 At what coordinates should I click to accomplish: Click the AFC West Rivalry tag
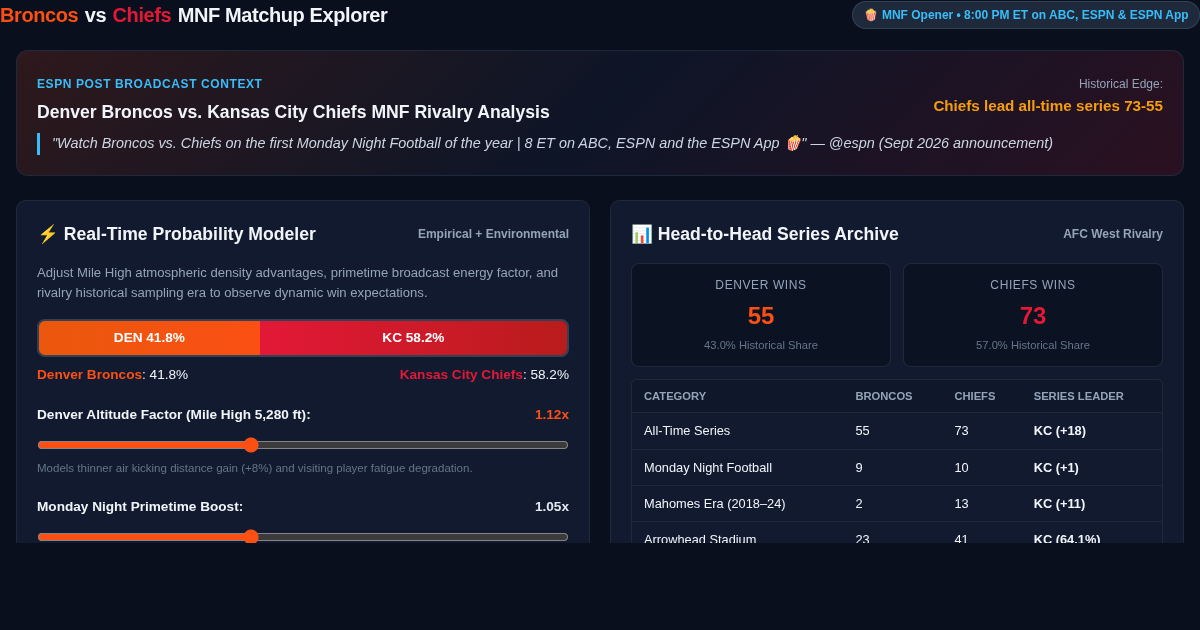click(x=1113, y=234)
